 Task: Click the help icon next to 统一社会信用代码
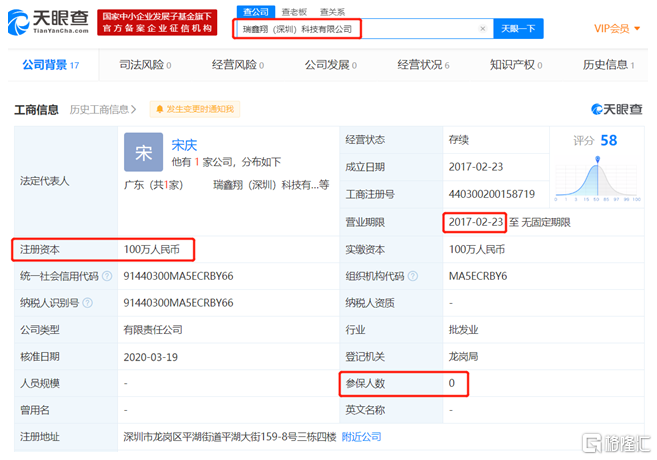coord(107,276)
